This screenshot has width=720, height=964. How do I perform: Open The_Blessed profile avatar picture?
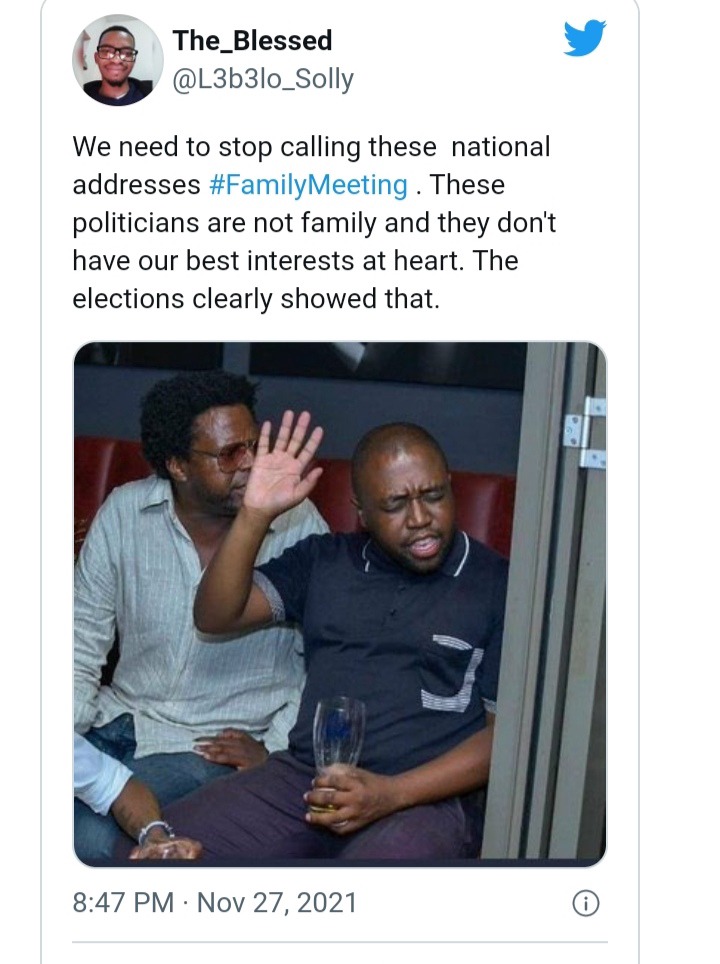click(117, 60)
